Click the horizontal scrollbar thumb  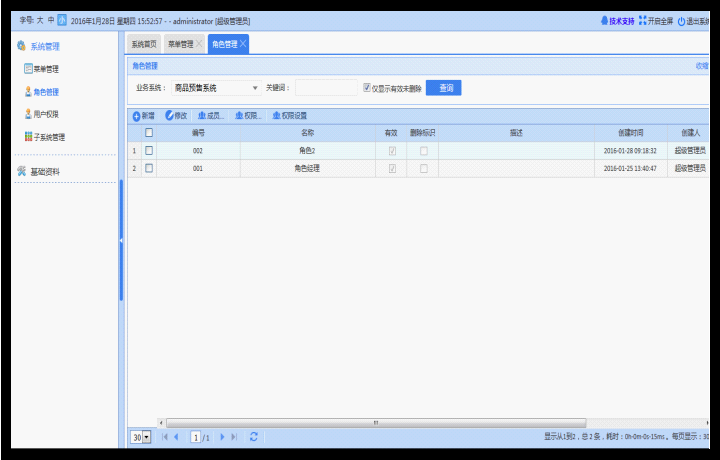(376, 422)
